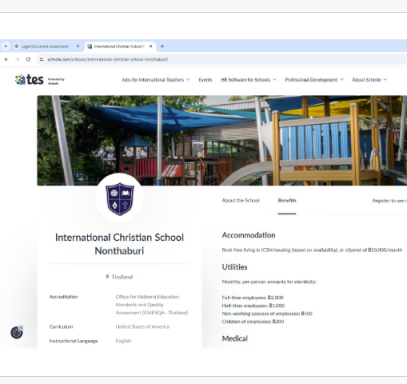Click the Accreditation label
407x384 pixels.
click(64, 297)
